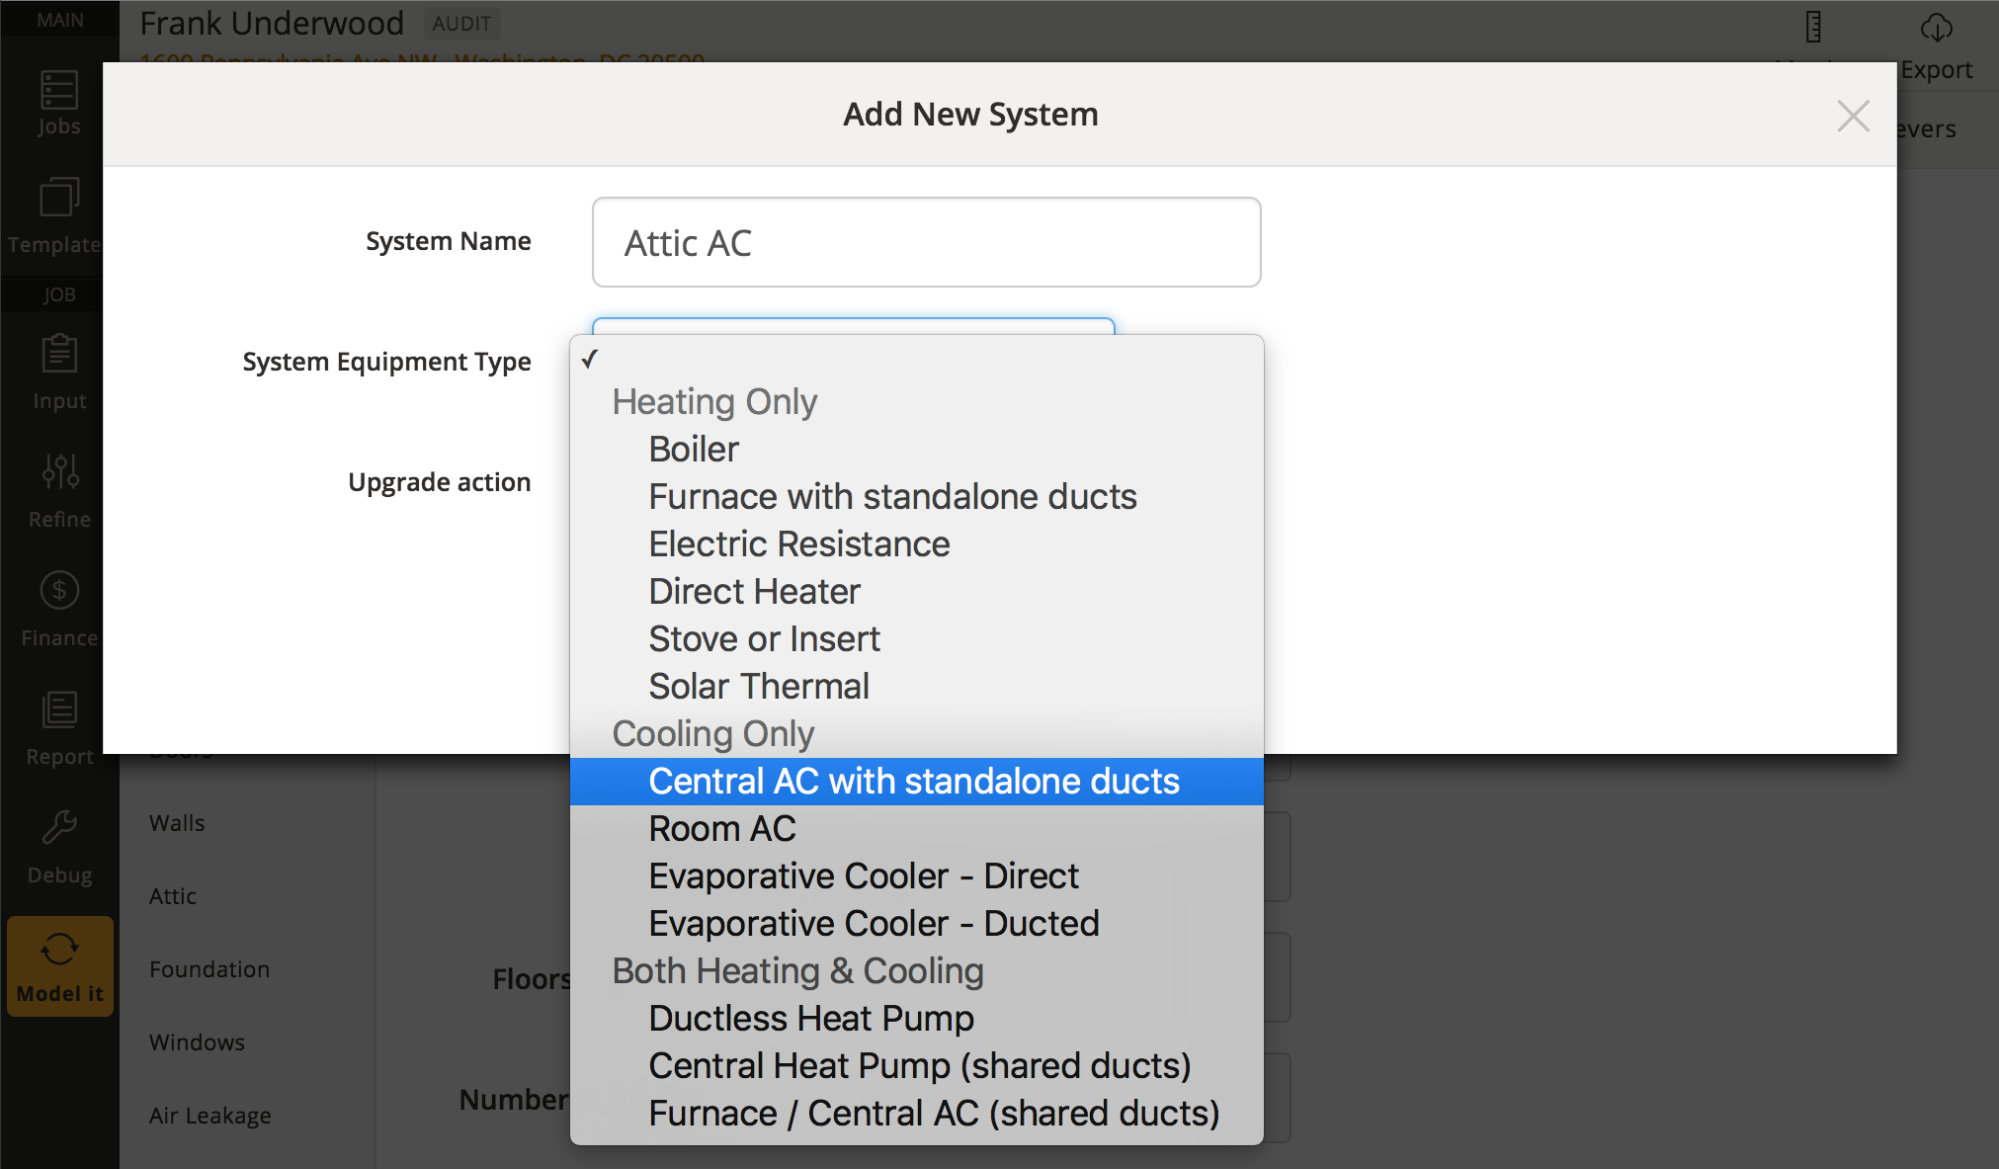Pick Solar Thermal option
The image size is (1999, 1169).
[x=916, y=686]
